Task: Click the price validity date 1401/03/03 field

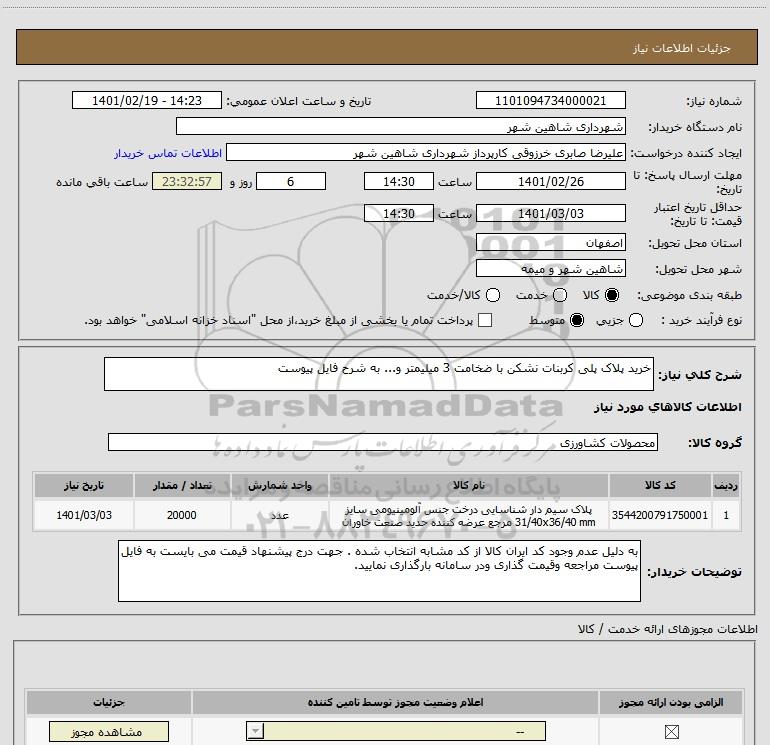Action: point(550,214)
